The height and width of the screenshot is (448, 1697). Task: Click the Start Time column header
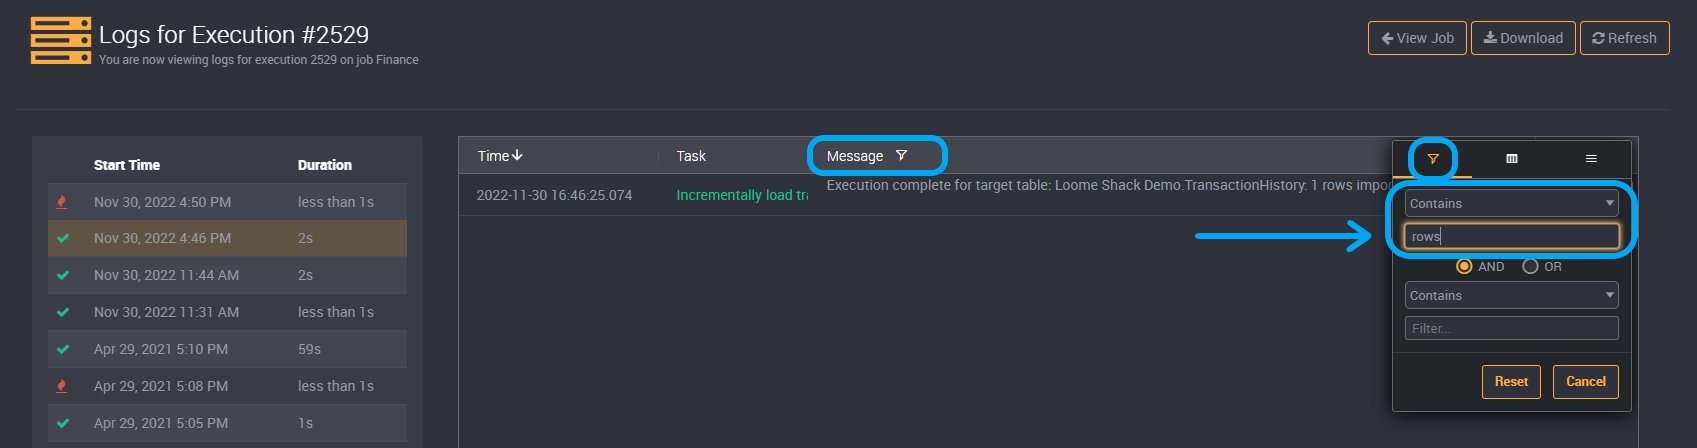127,165
